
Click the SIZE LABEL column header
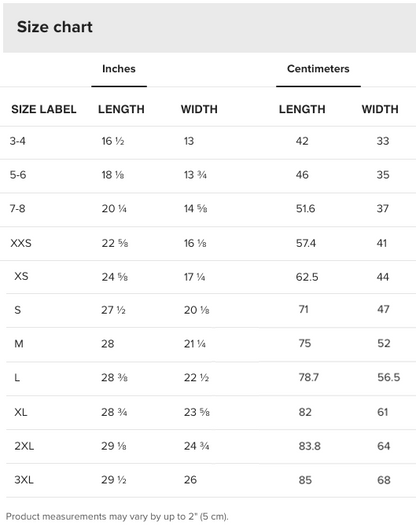[x=44, y=109]
